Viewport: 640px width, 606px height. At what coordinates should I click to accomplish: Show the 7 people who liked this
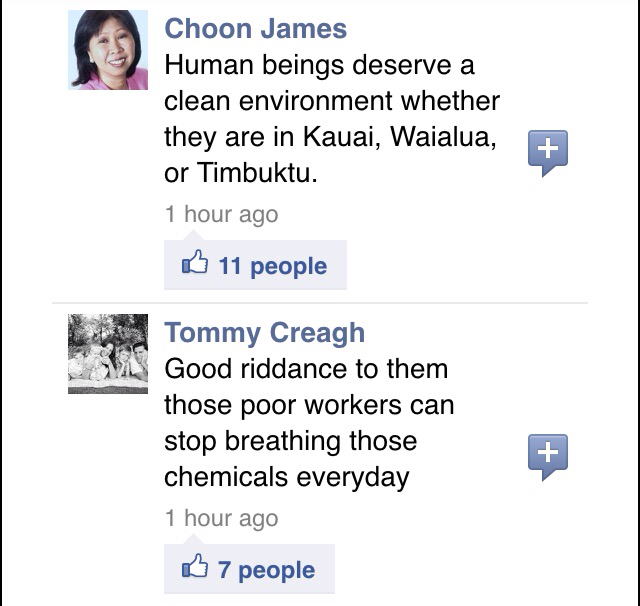point(266,570)
